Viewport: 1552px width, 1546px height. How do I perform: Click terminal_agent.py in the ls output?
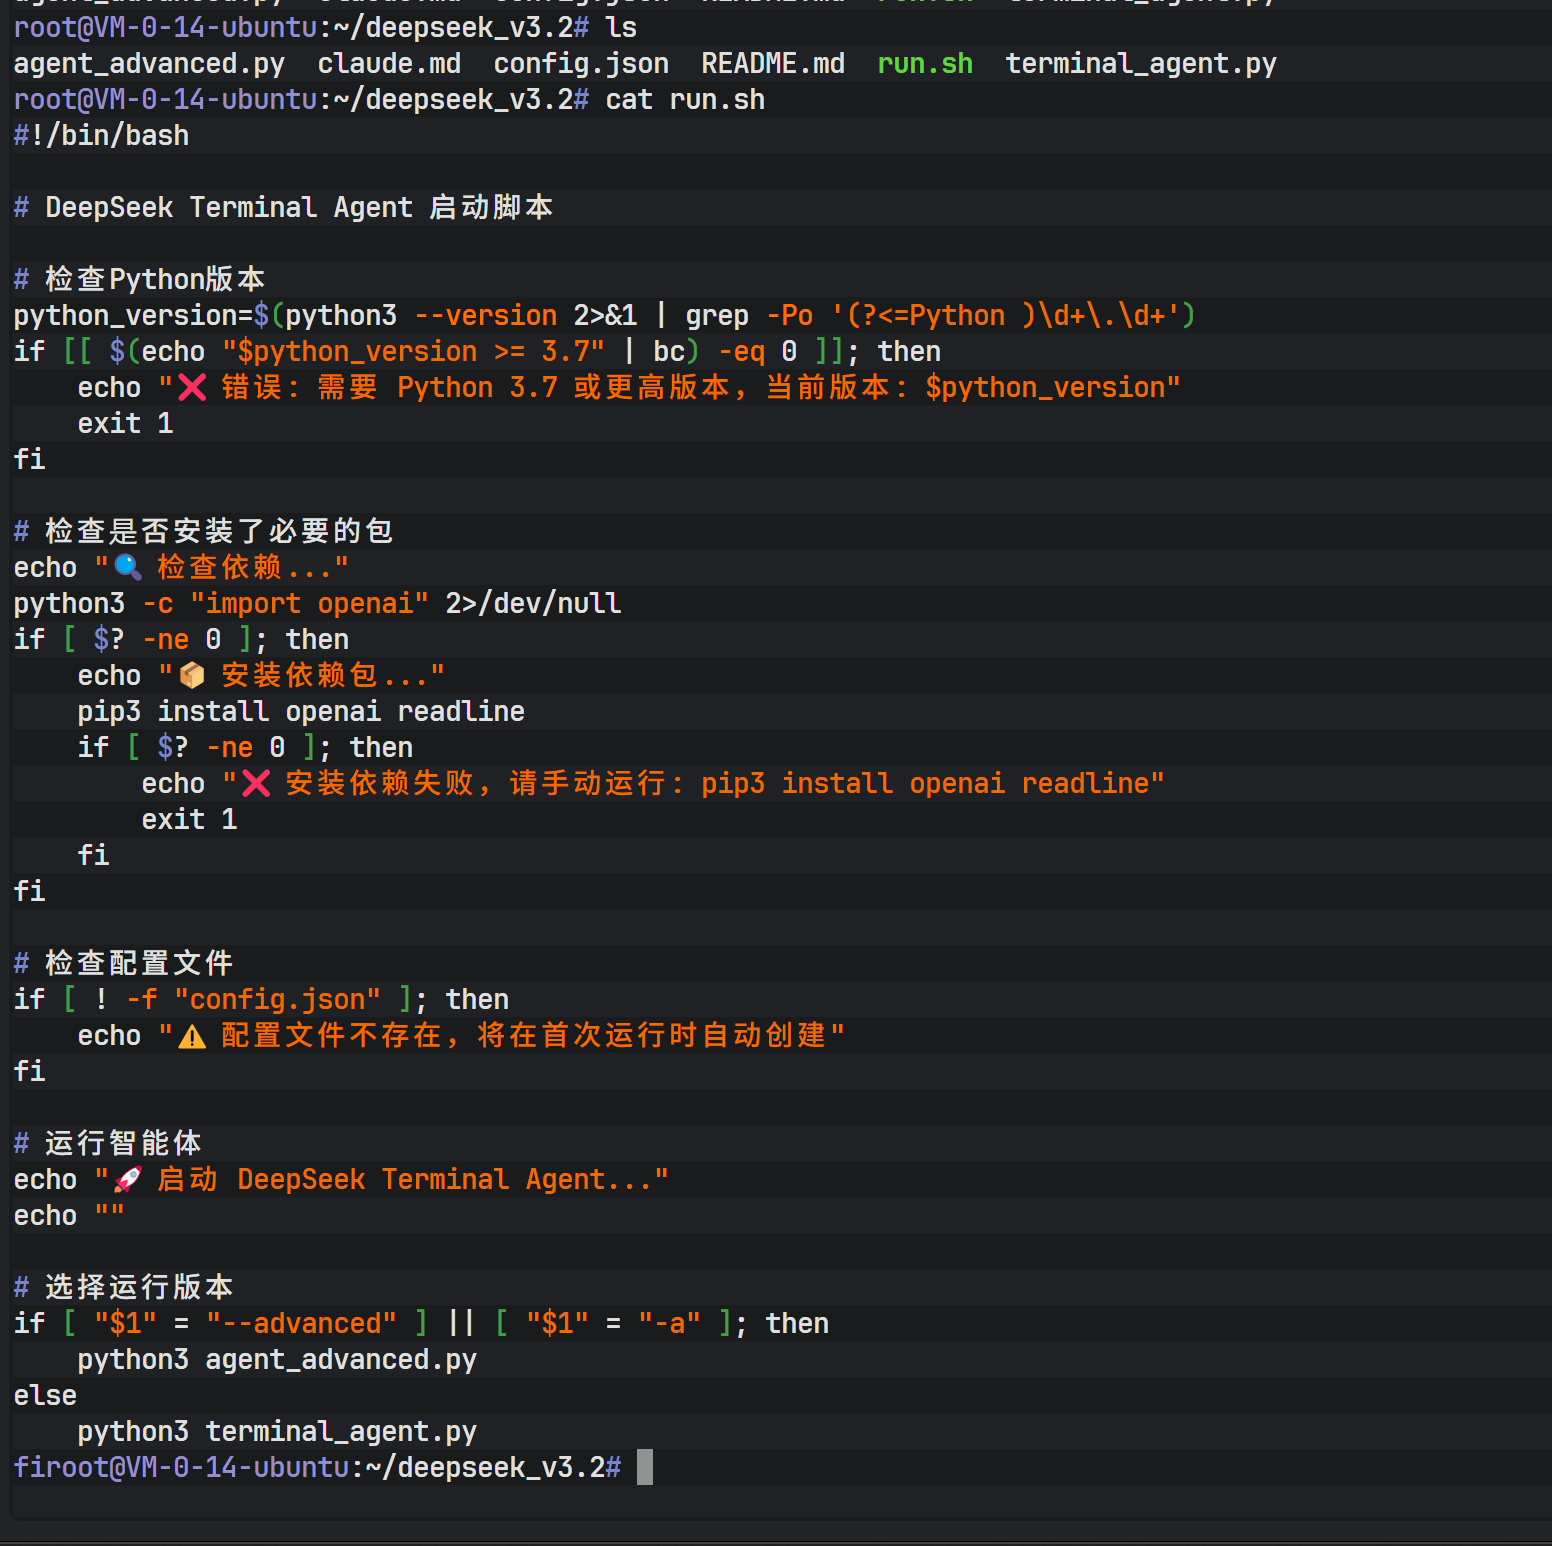point(1140,64)
